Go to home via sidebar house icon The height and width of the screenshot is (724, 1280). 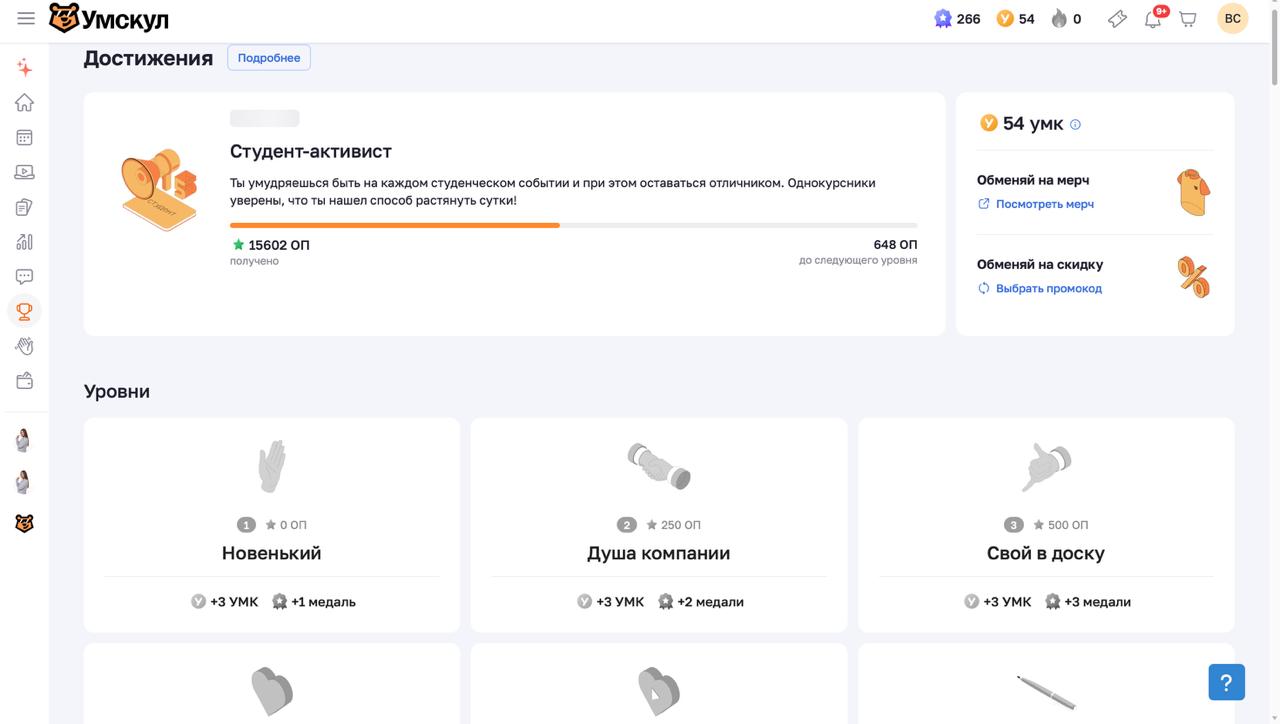24,103
